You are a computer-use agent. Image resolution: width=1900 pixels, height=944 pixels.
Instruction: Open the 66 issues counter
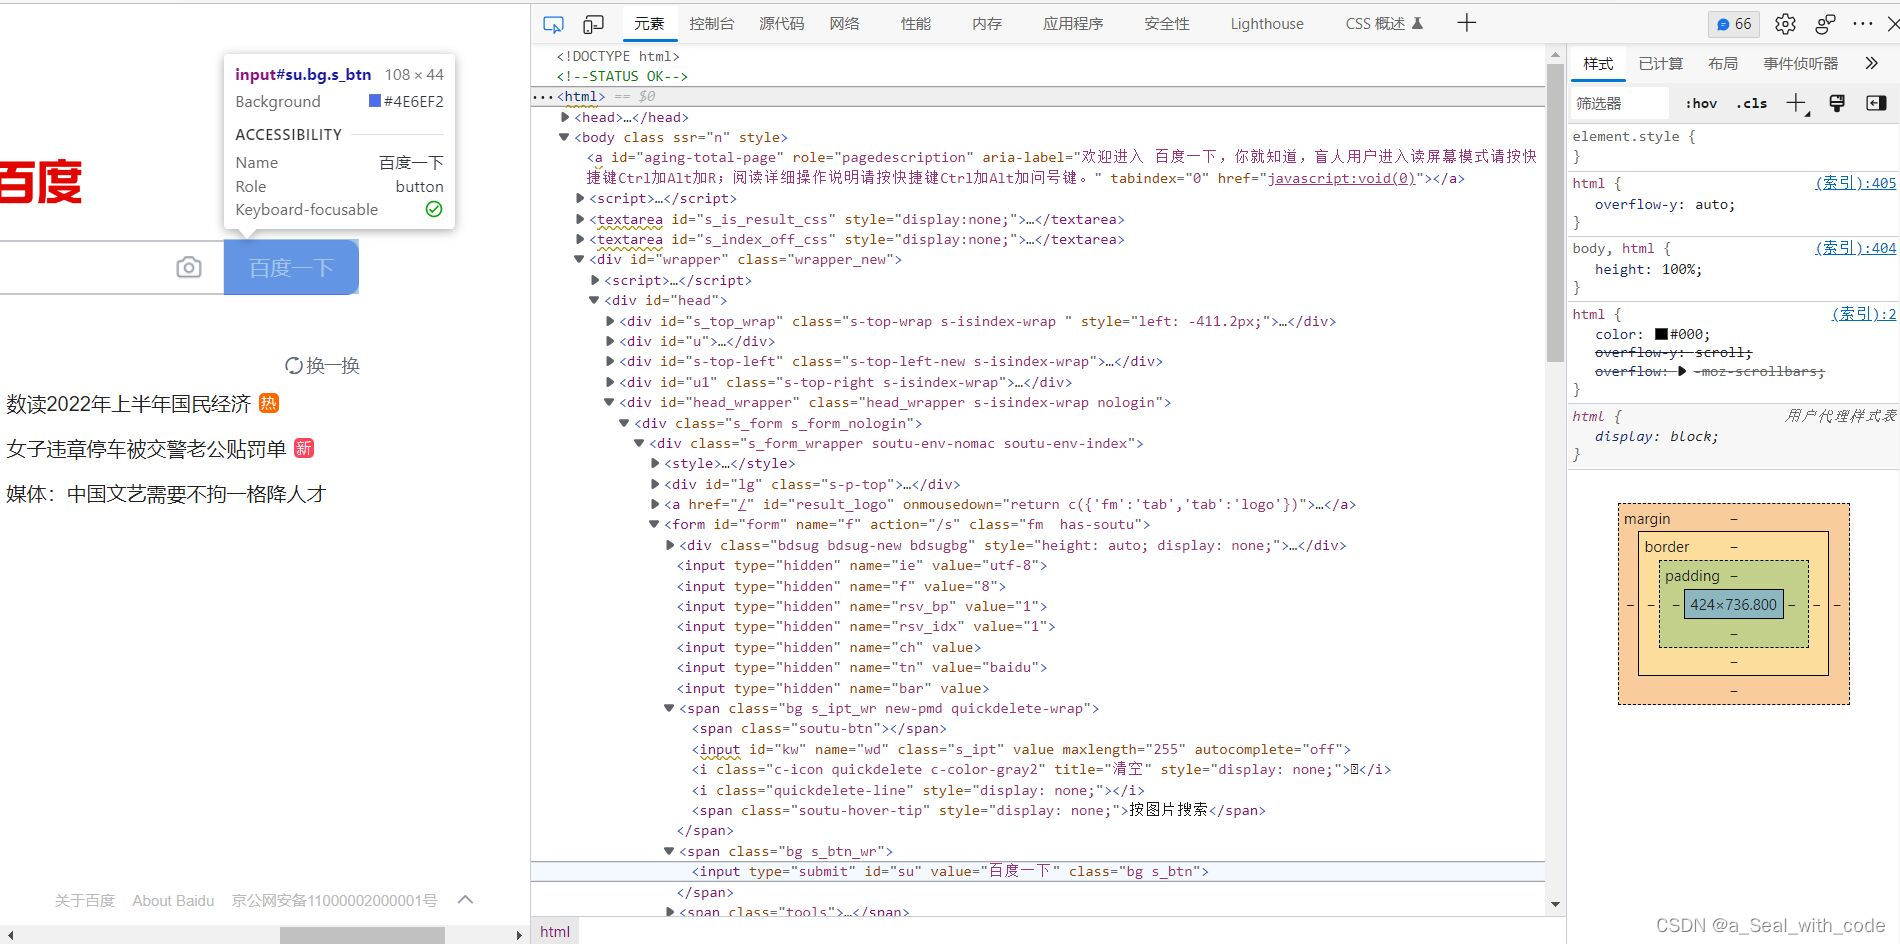(1734, 24)
